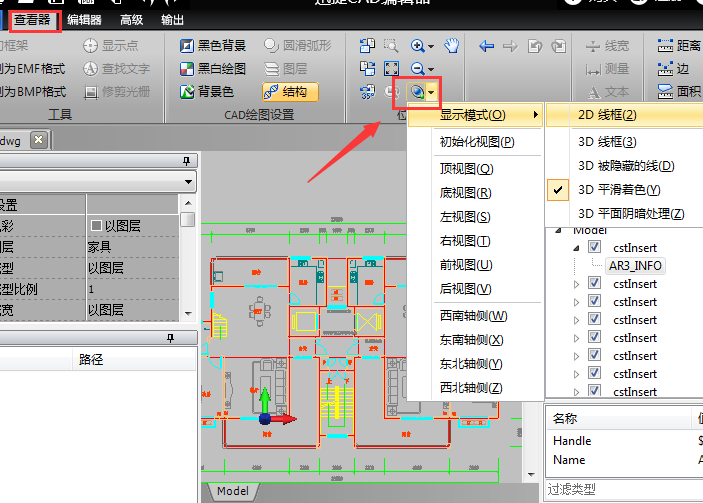The height and width of the screenshot is (503, 703).
Task: Check the first cstInsert tree checkbox
Action: [x=595, y=247]
